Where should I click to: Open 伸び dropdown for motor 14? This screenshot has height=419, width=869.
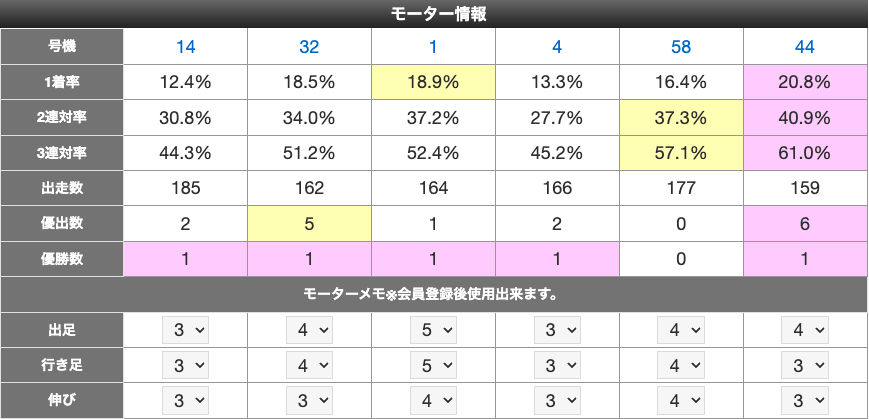(185, 401)
